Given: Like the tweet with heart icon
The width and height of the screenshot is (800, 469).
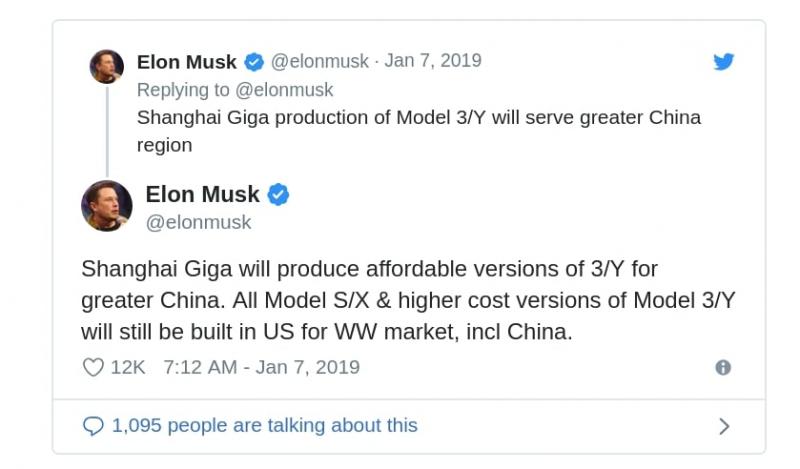Looking at the screenshot, I should [x=93, y=367].
